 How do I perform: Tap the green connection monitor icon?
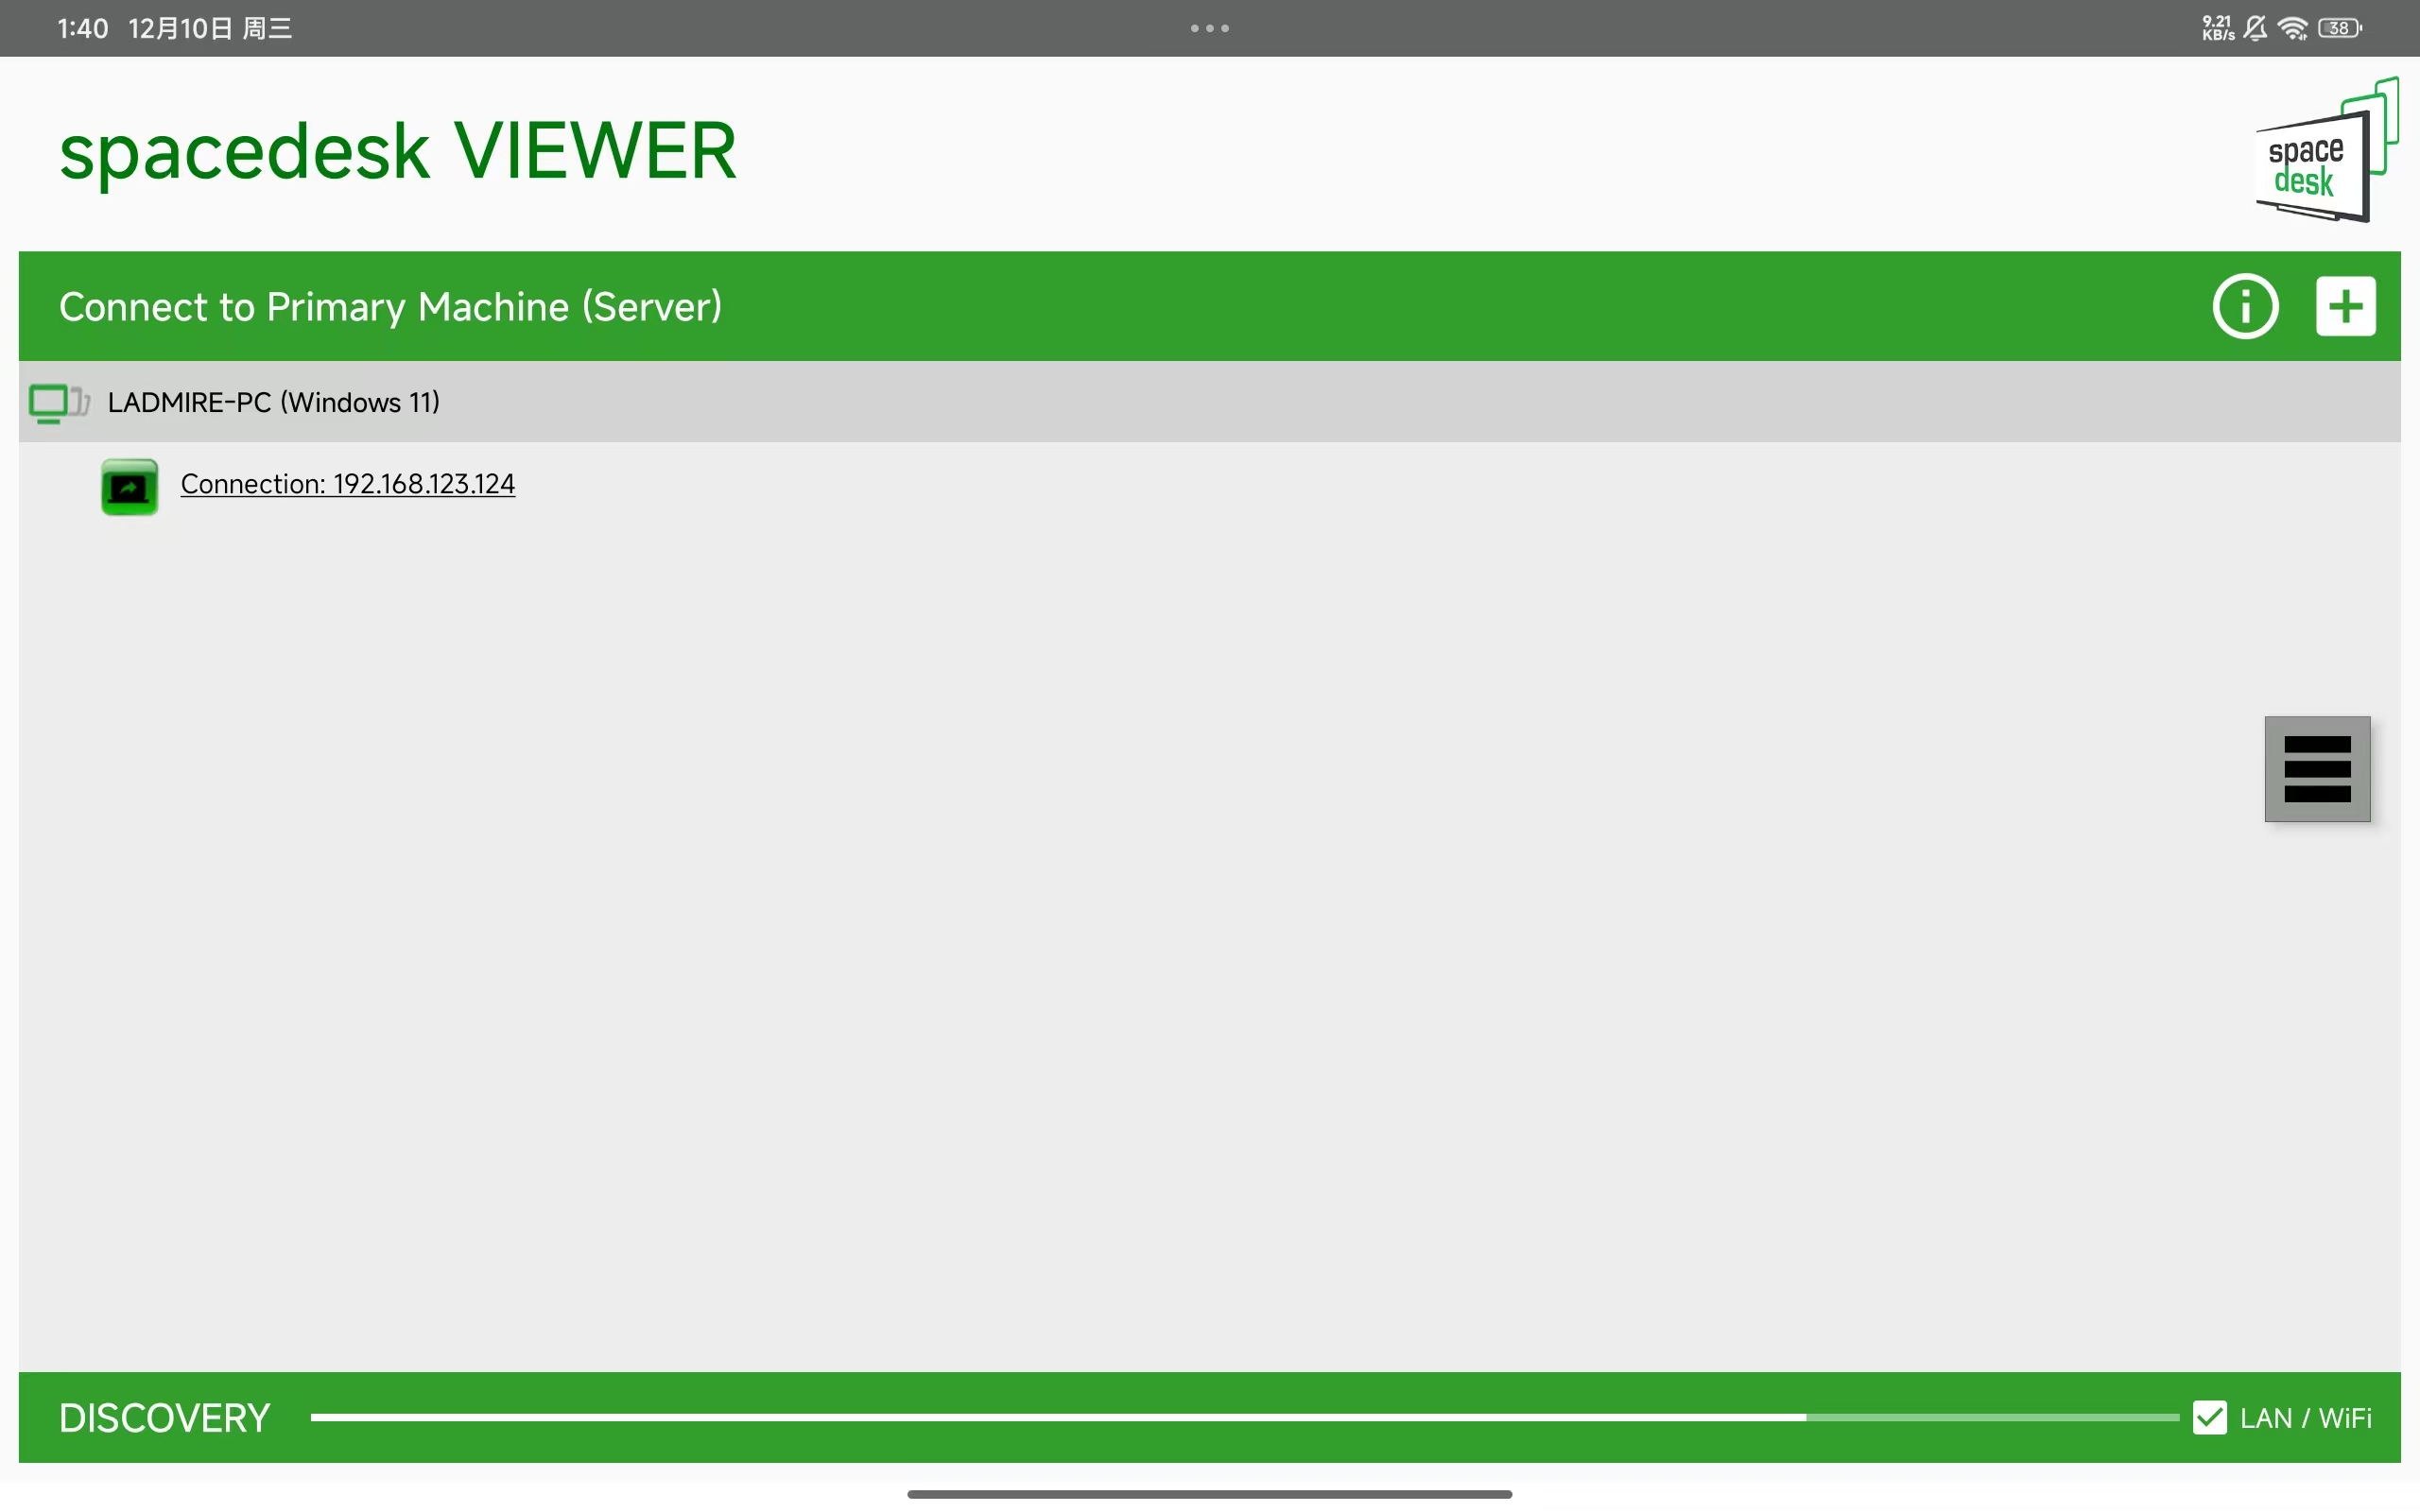[x=129, y=487]
